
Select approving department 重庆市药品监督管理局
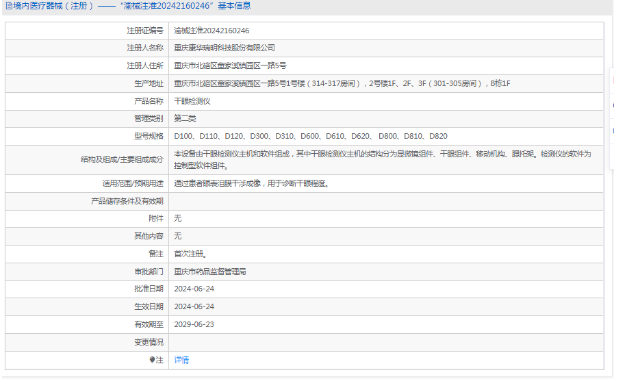[x=210, y=271]
